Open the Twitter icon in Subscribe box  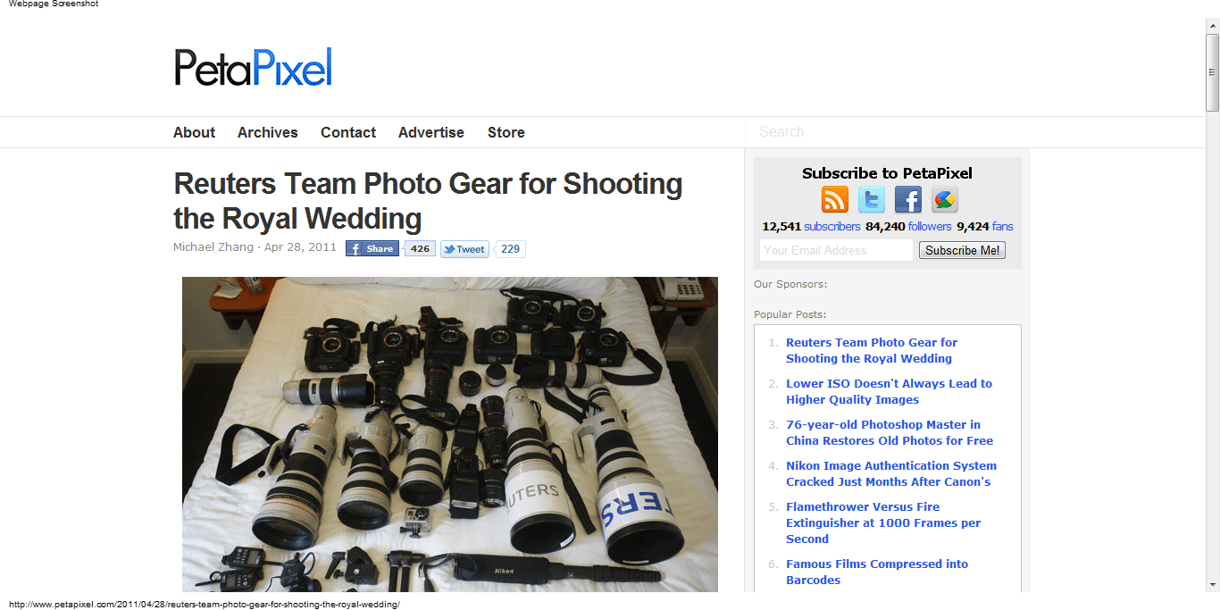871,200
